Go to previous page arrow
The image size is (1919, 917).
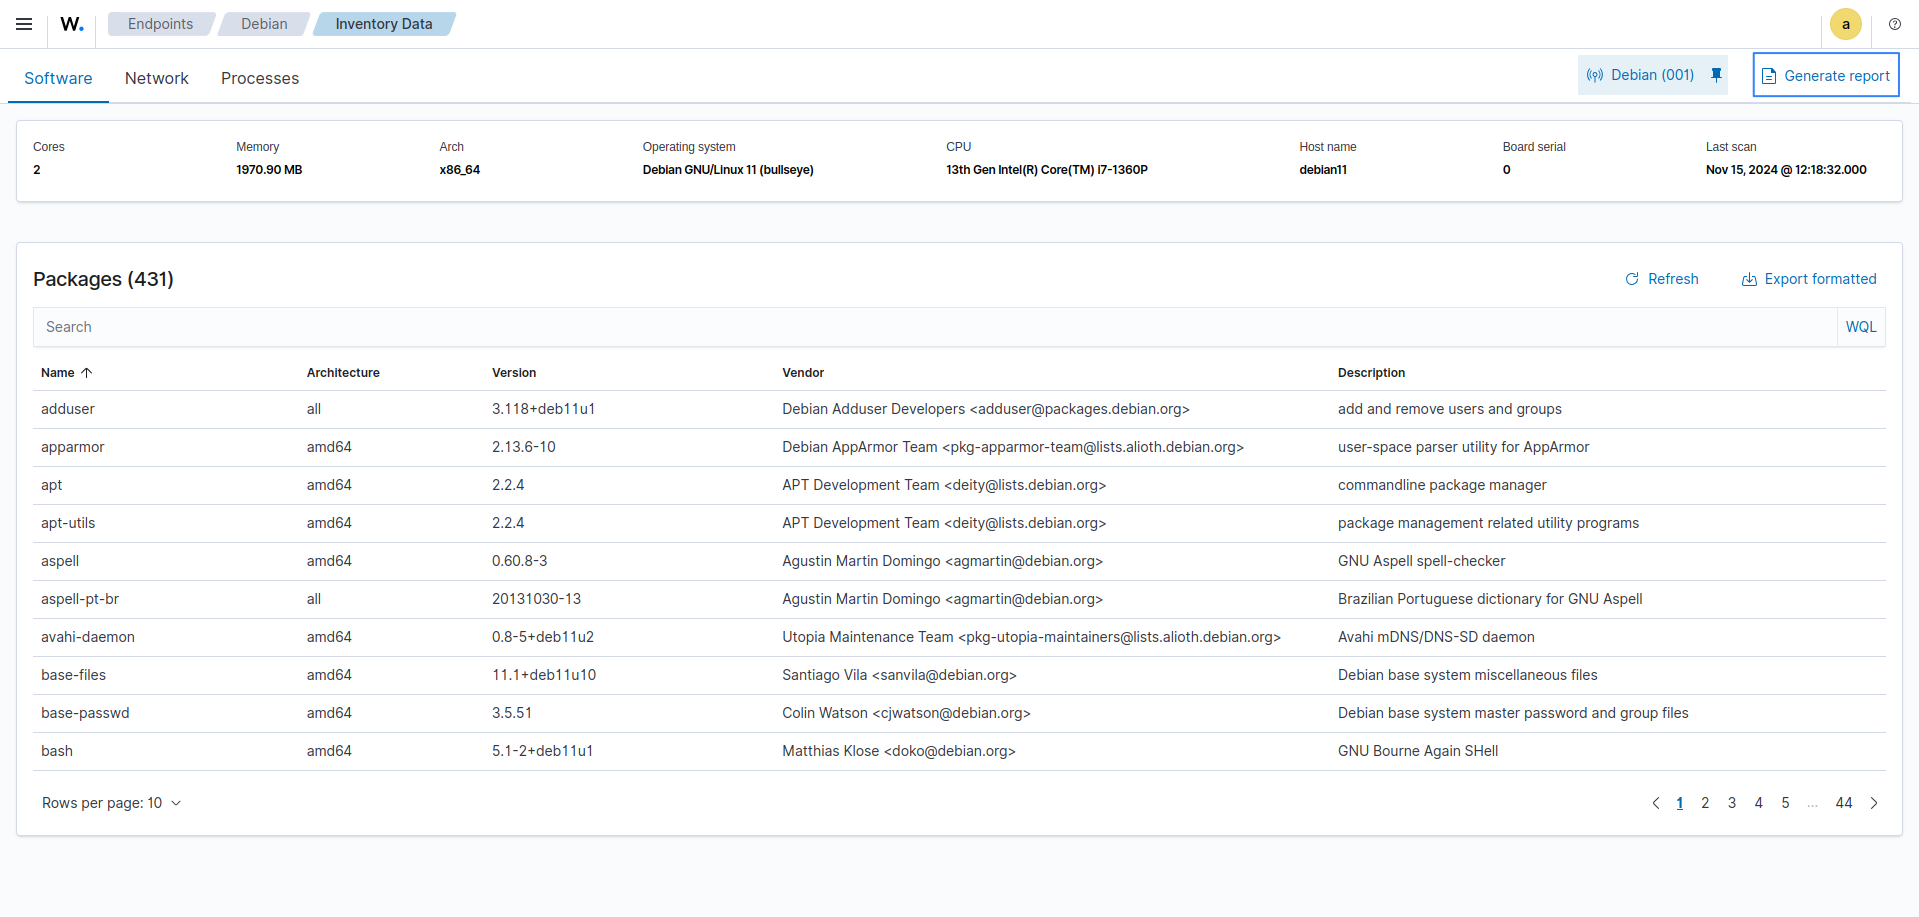click(x=1656, y=803)
